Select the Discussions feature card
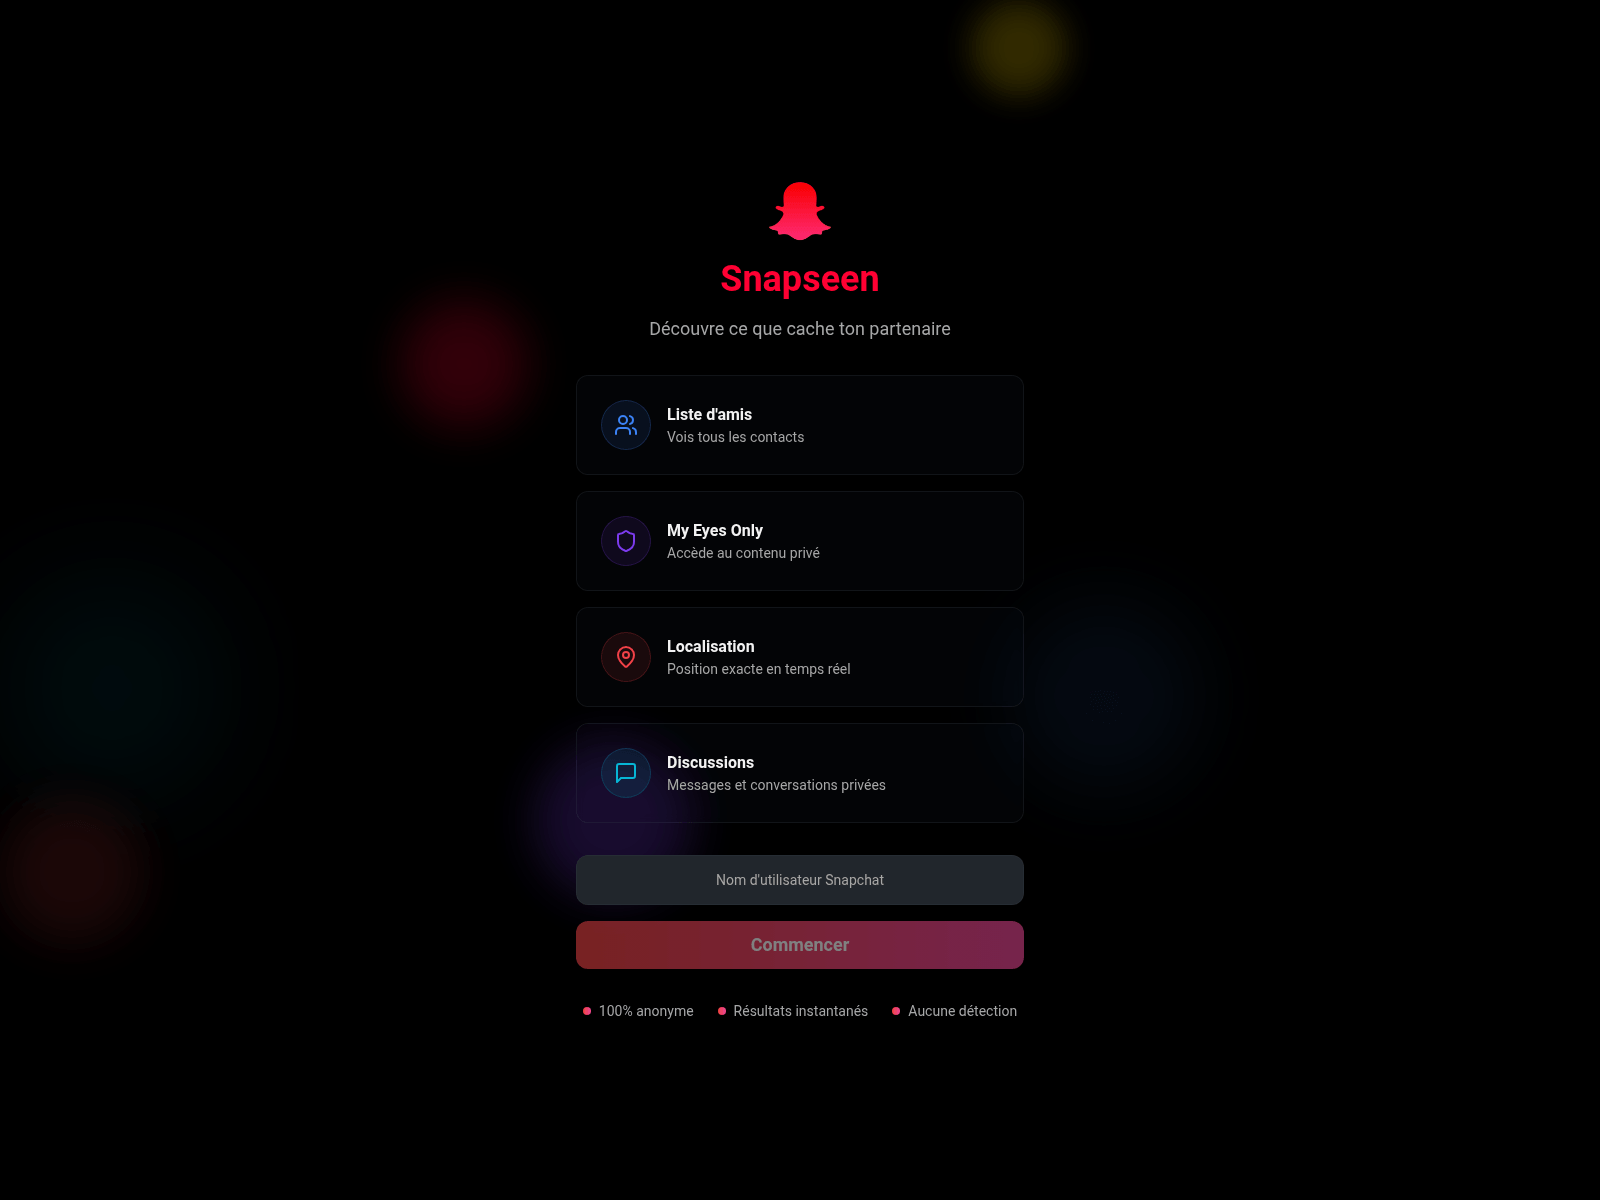The image size is (1600, 1200). (800, 773)
